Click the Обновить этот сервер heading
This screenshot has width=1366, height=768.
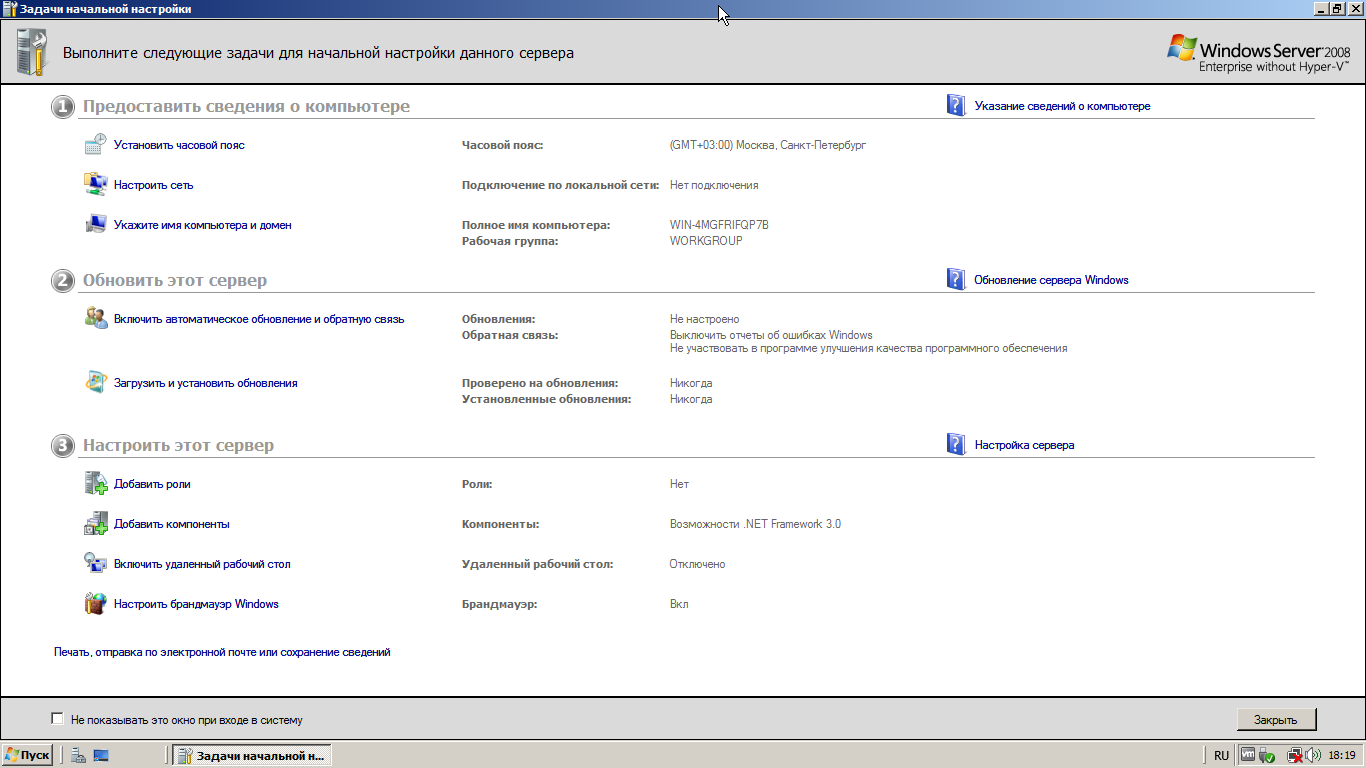coord(175,280)
